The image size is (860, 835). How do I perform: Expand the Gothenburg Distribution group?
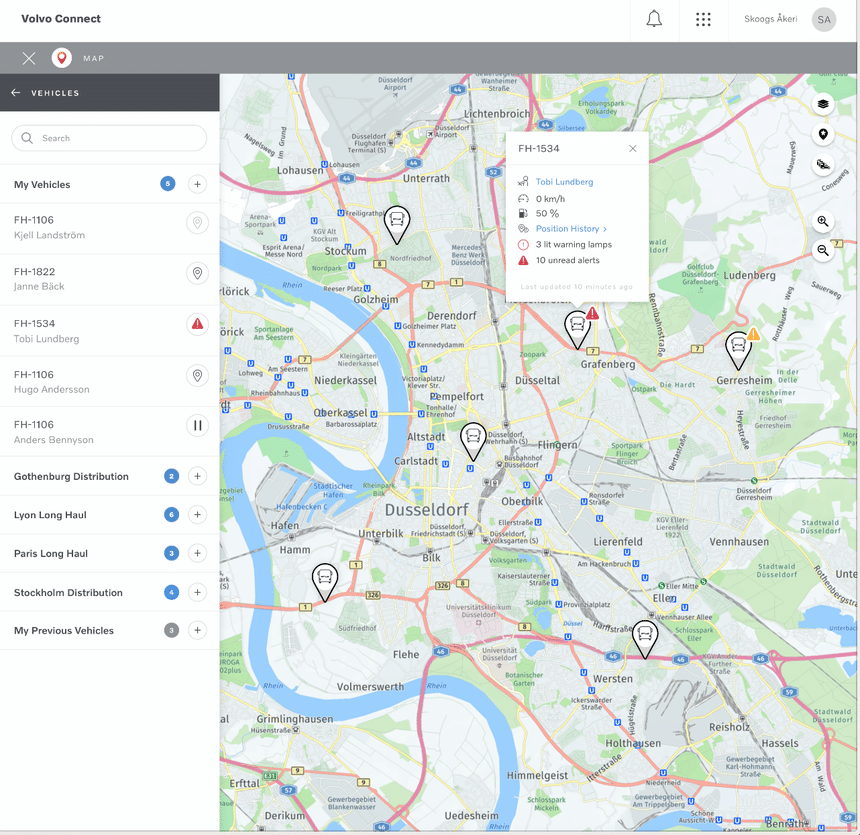coord(197,477)
